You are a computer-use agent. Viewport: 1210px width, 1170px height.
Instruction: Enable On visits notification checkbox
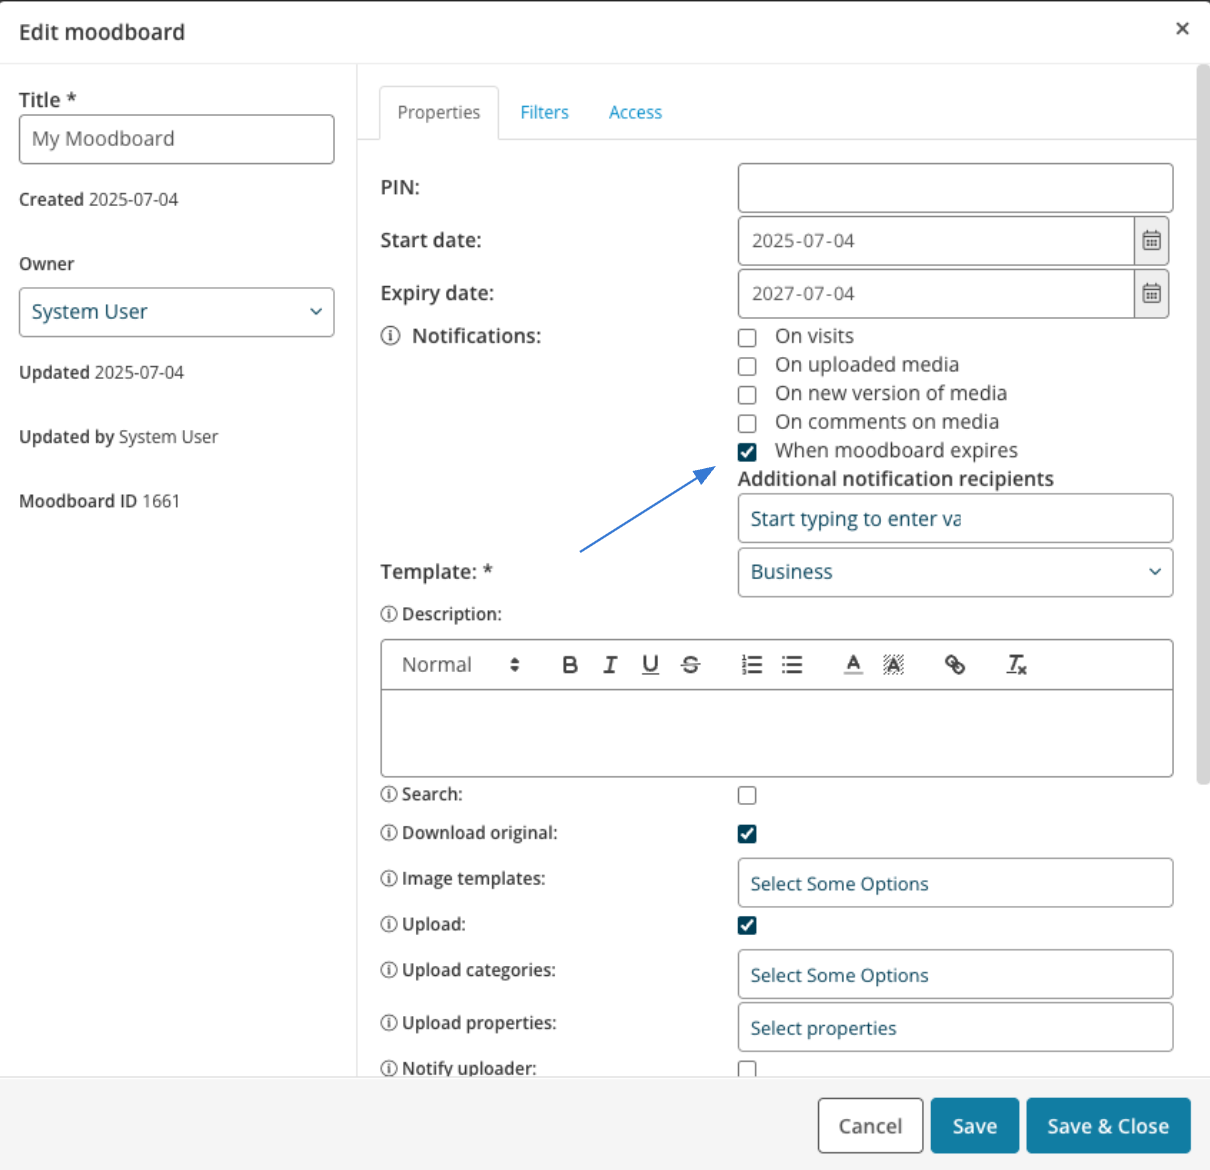click(747, 338)
